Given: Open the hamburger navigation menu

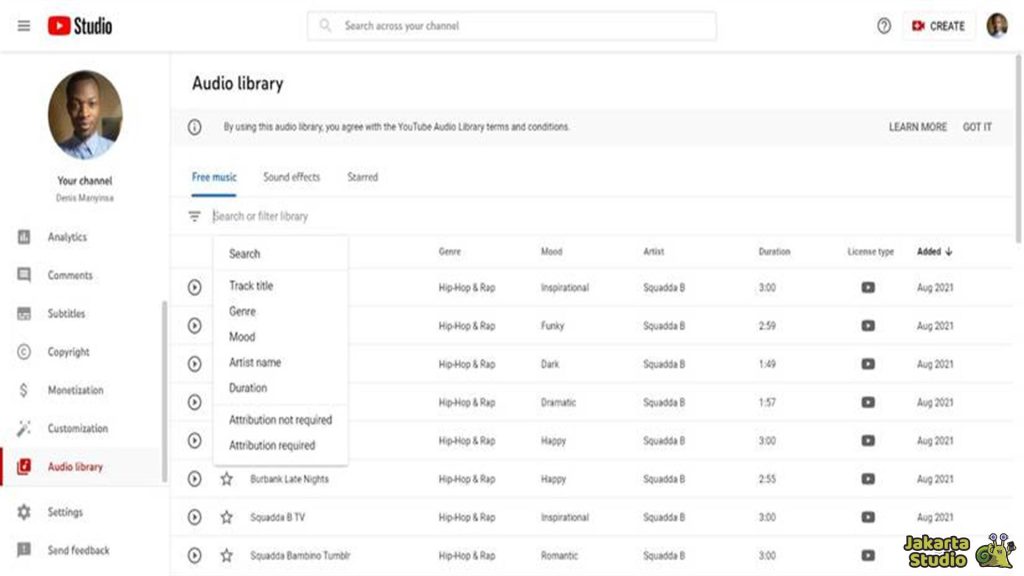Looking at the screenshot, I should coord(24,26).
